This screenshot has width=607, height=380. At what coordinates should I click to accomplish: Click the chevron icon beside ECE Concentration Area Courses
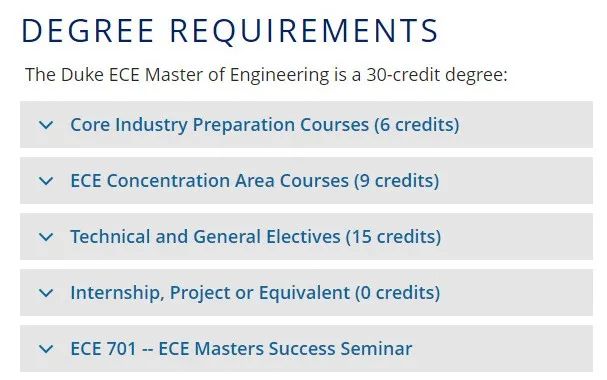pyautogui.click(x=46, y=181)
